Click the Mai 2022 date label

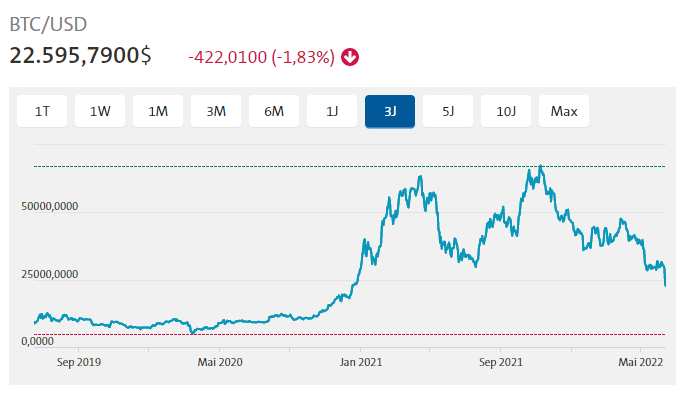(641, 362)
